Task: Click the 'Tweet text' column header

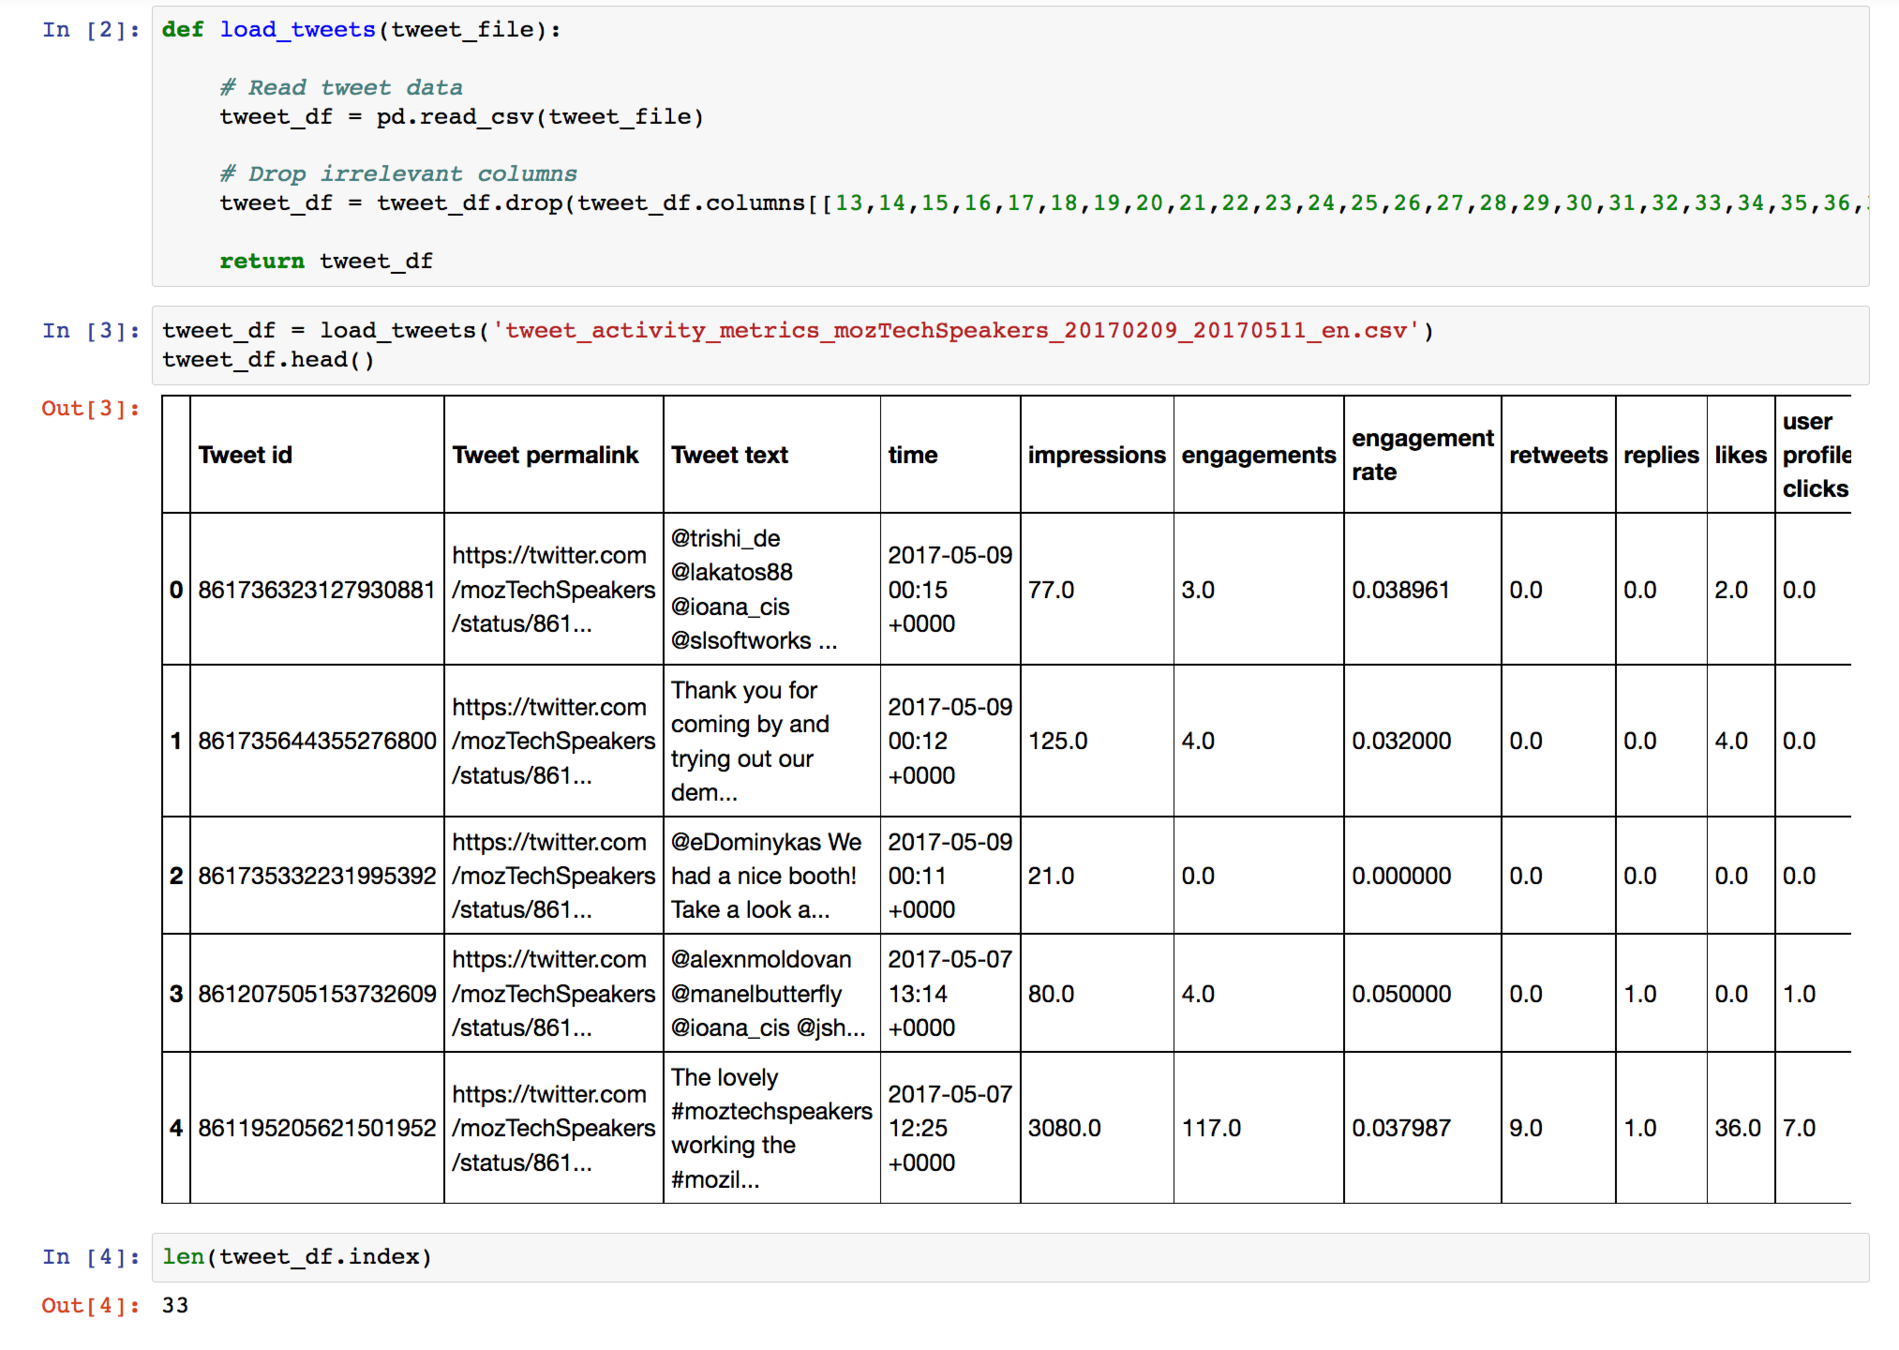Action: (729, 455)
